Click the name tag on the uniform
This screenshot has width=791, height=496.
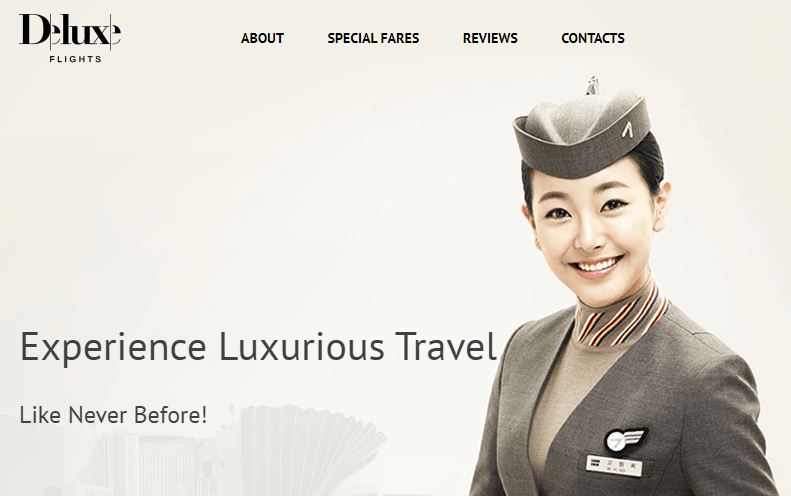click(x=614, y=465)
